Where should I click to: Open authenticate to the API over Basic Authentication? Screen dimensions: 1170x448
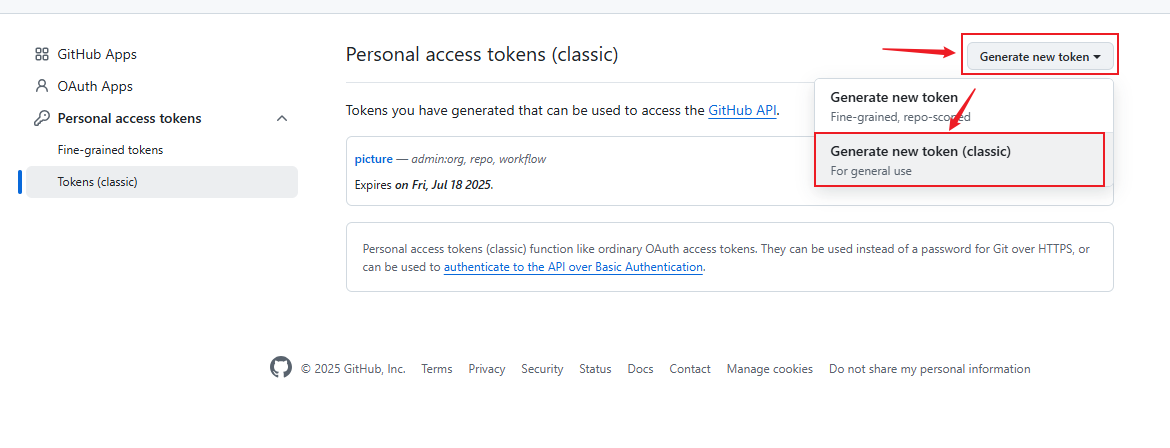click(573, 267)
